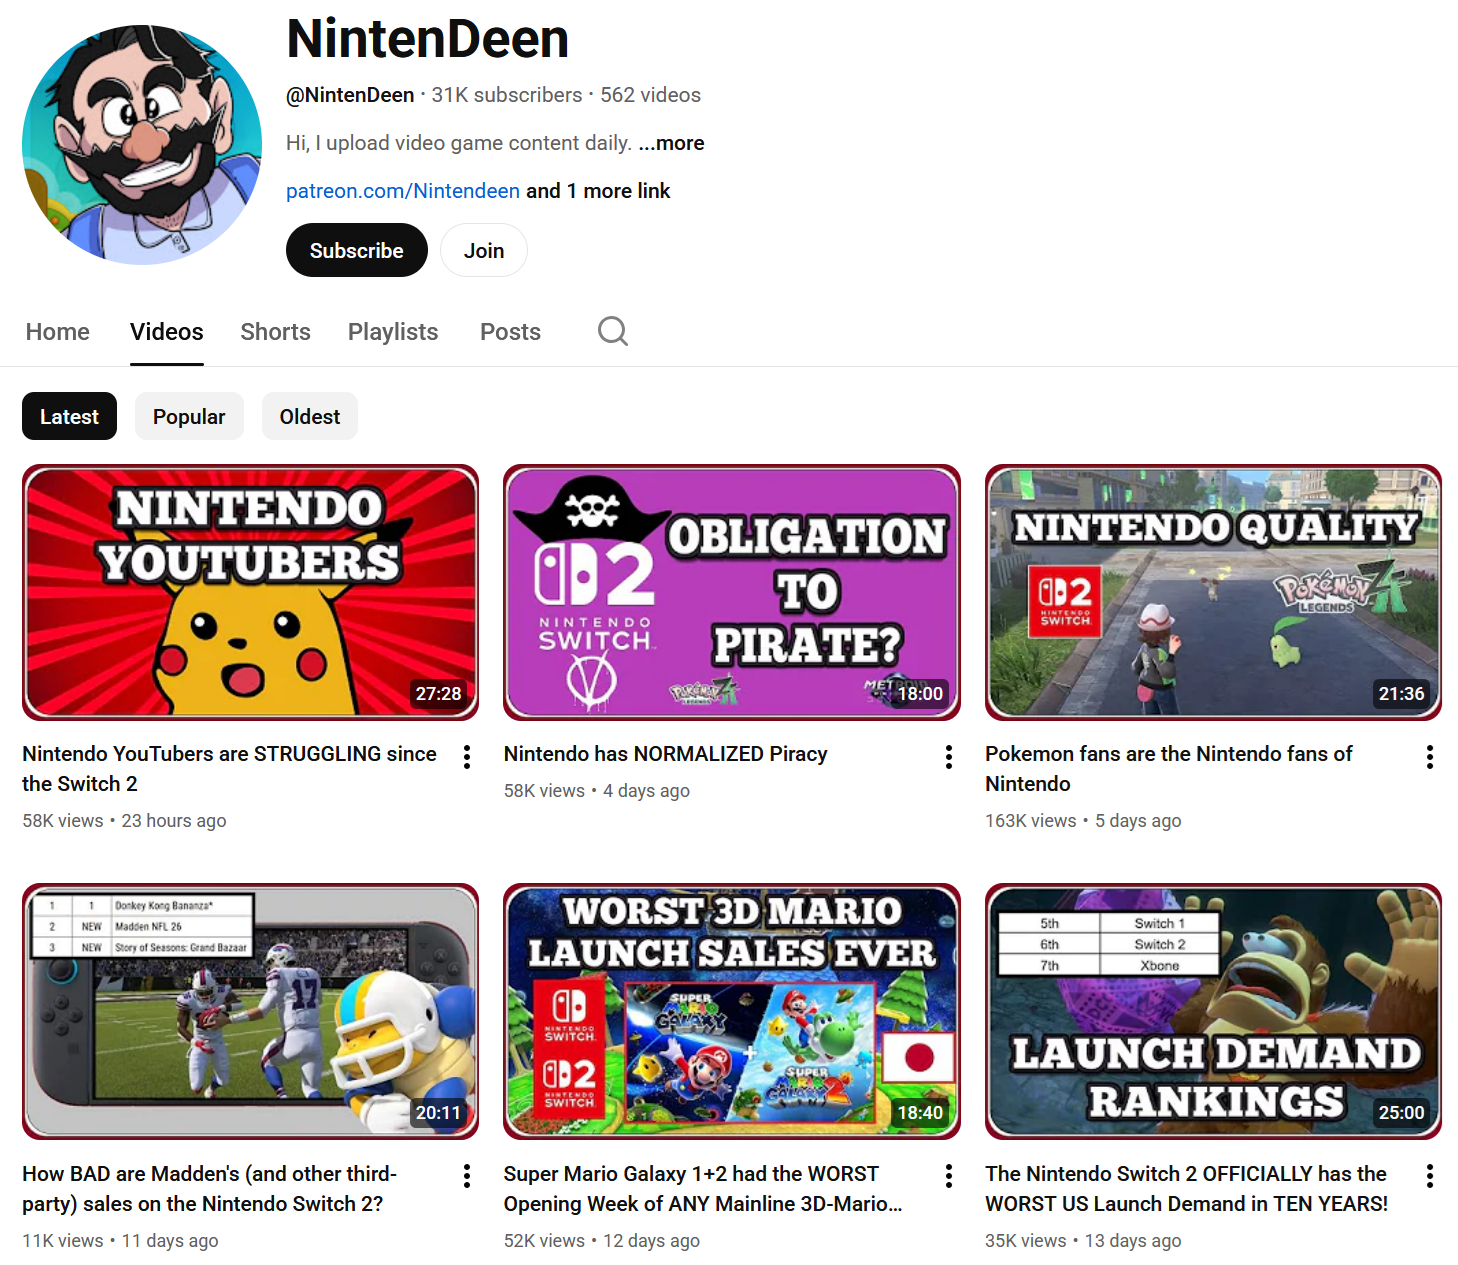
Task: Go to the Home tab
Action: pyautogui.click(x=58, y=332)
